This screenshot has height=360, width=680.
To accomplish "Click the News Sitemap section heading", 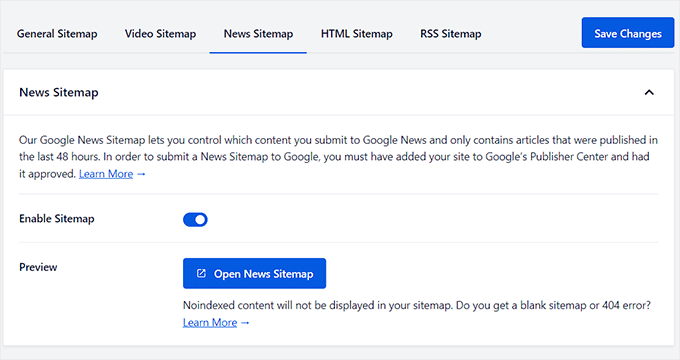I will coord(59,92).
